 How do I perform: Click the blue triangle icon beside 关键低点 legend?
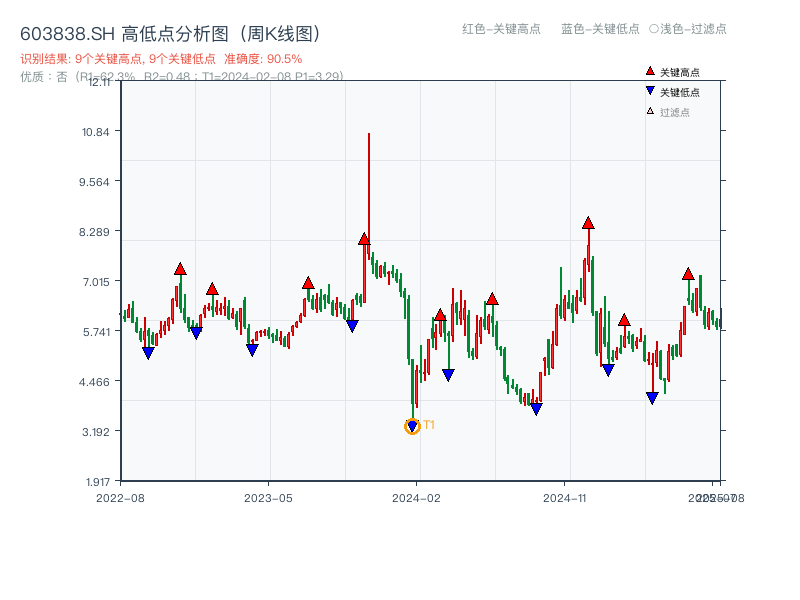click(x=650, y=91)
